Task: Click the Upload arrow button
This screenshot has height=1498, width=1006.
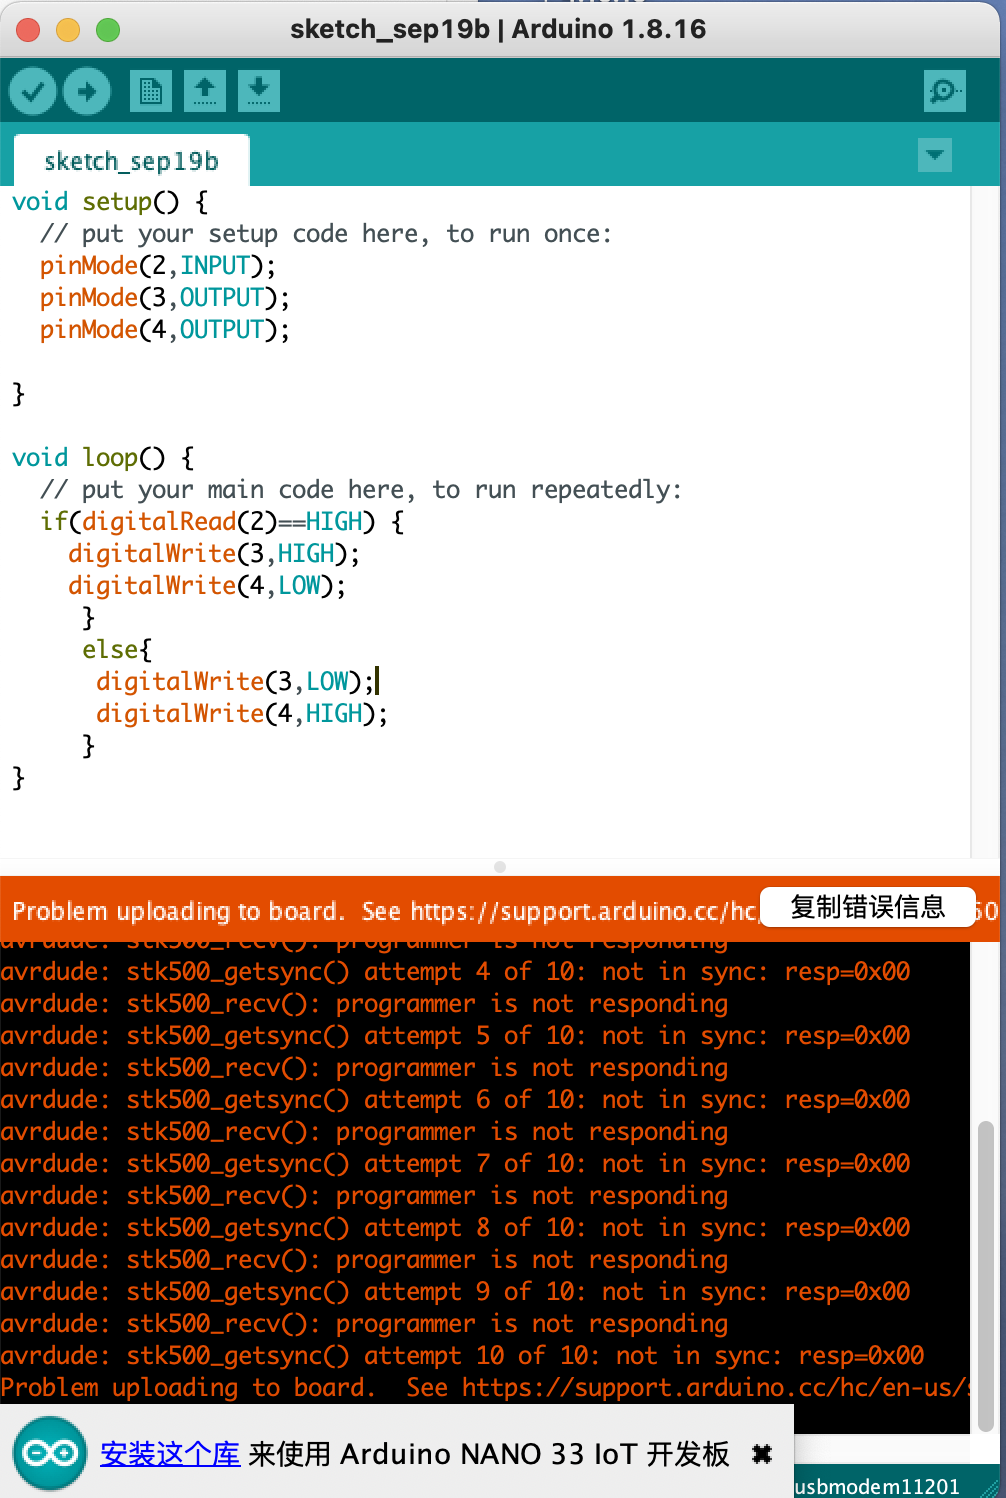Action: coord(87,92)
